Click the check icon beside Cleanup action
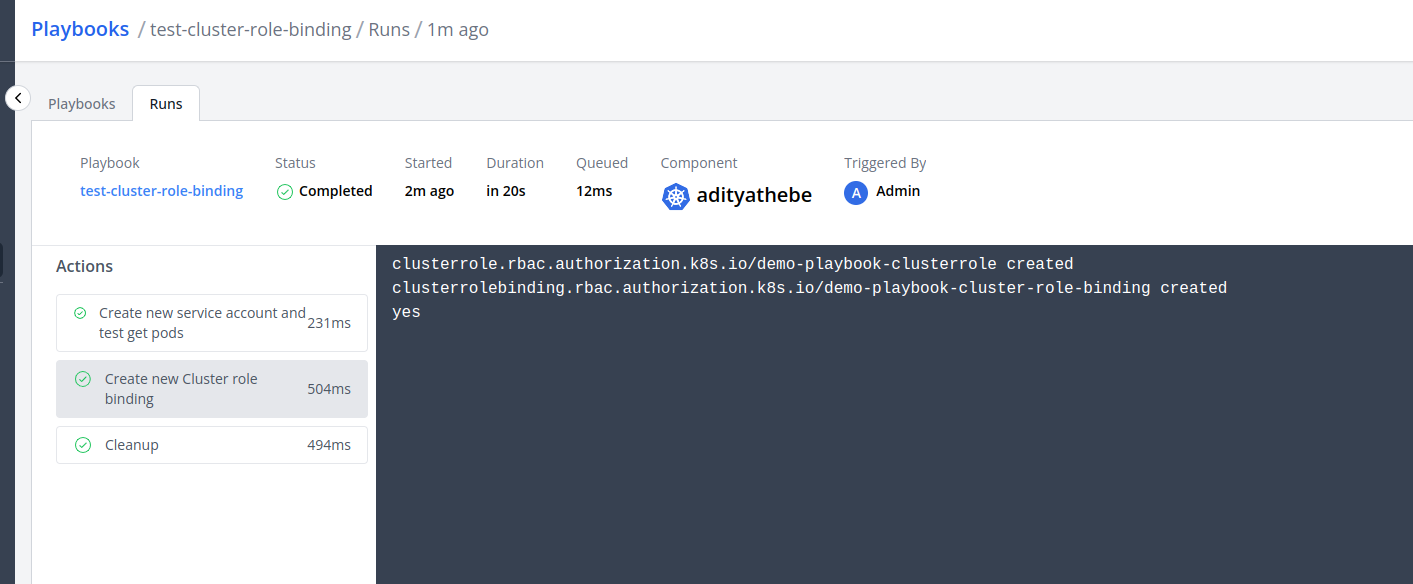Screen dimensions: 1413x584 click(x=83, y=445)
